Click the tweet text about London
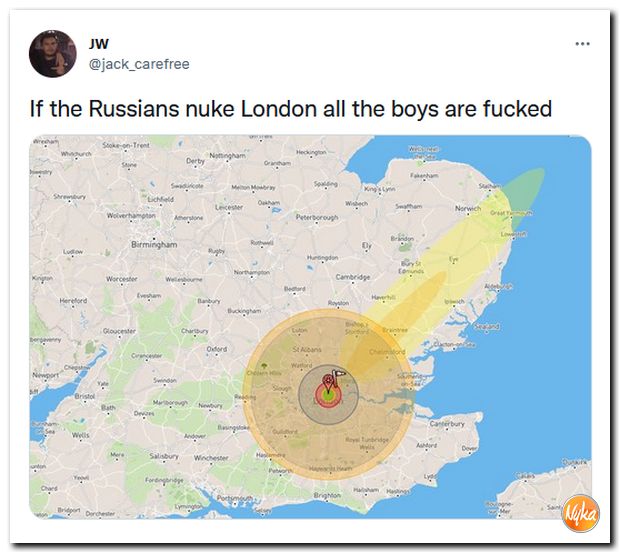Viewport: 621px width, 554px height. coord(291,109)
